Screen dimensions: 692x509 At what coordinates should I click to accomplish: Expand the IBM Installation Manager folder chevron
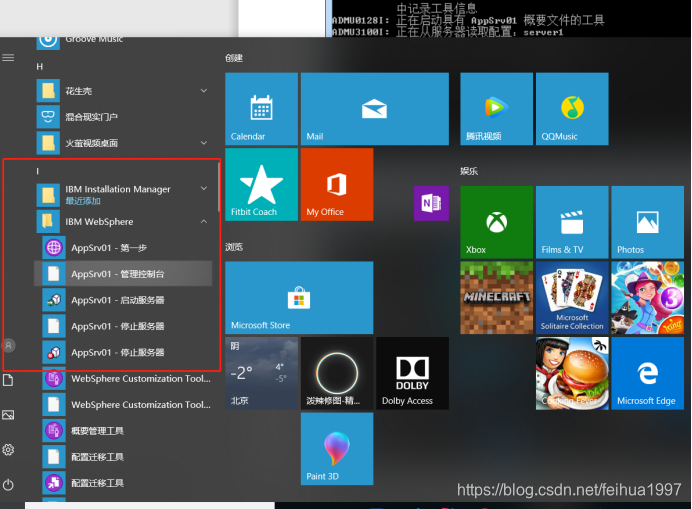tap(204, 189)
